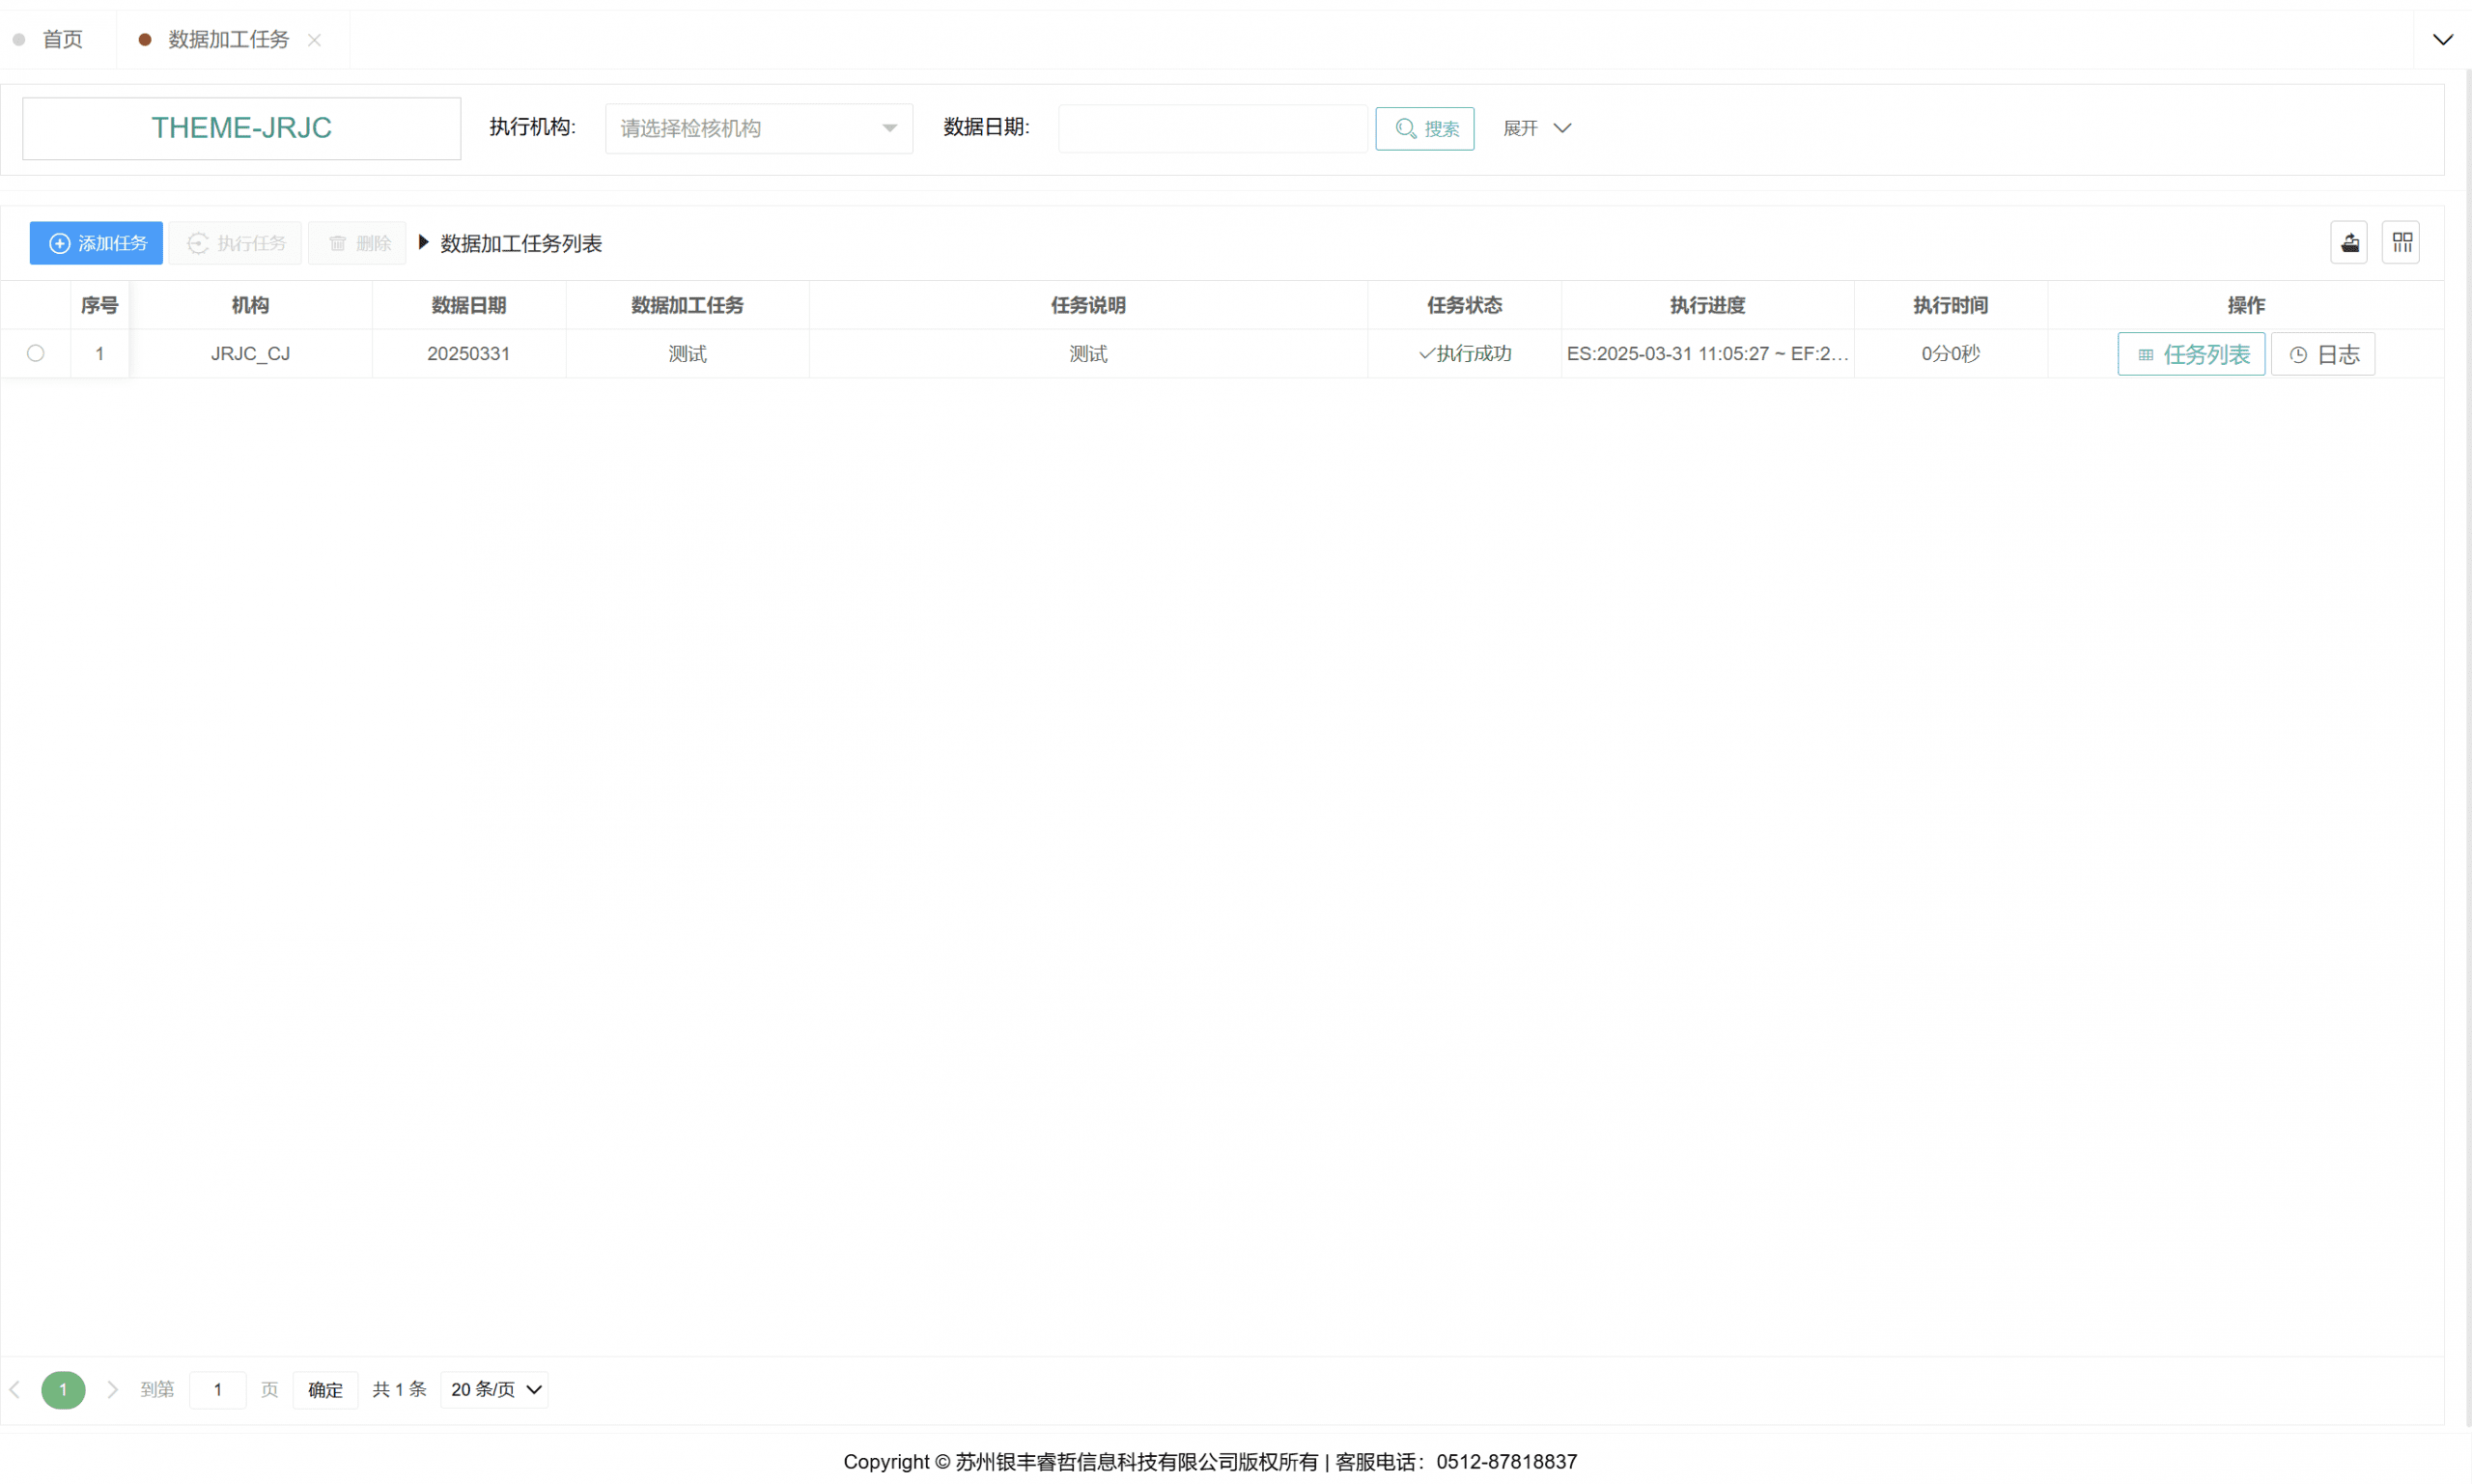This screenshot has height=1484, width=2472.
Task: Open the tab list chevron at top right
Action: (2442, 40)
